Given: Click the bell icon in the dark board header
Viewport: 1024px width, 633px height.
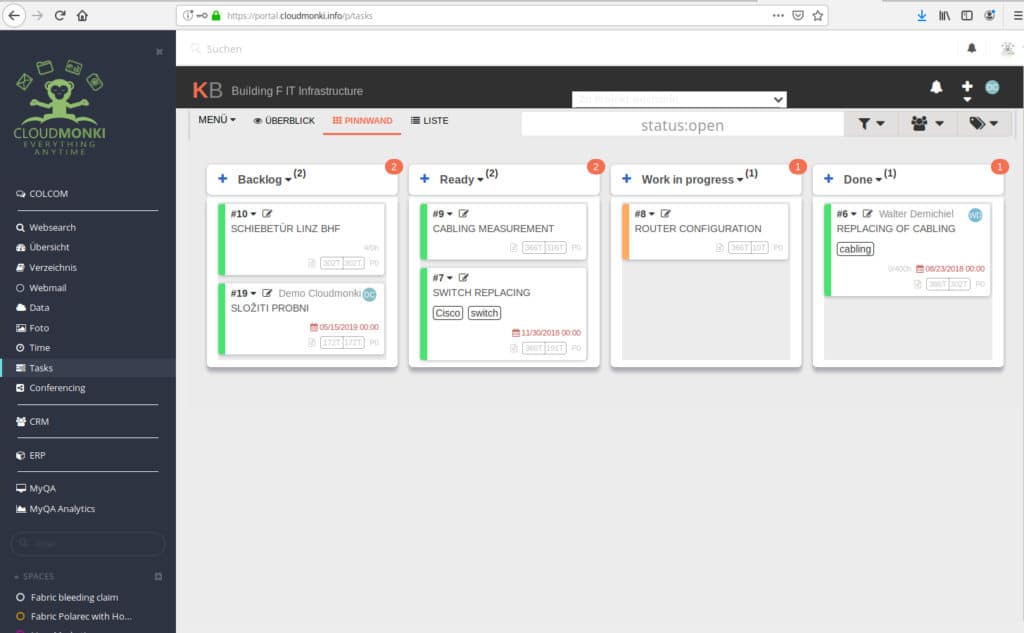Looking at the screenshot, I should [936, 87].
